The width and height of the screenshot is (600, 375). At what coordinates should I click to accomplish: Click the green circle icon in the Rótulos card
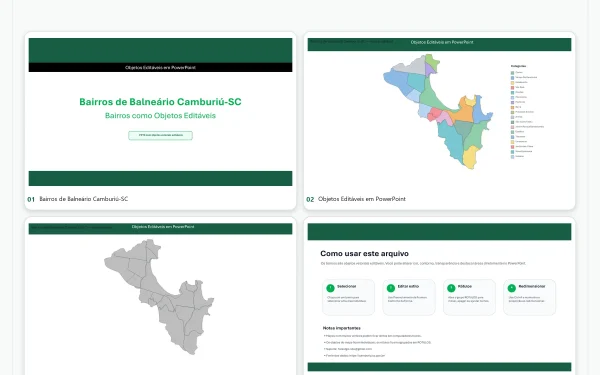click(x=451, y=288)
